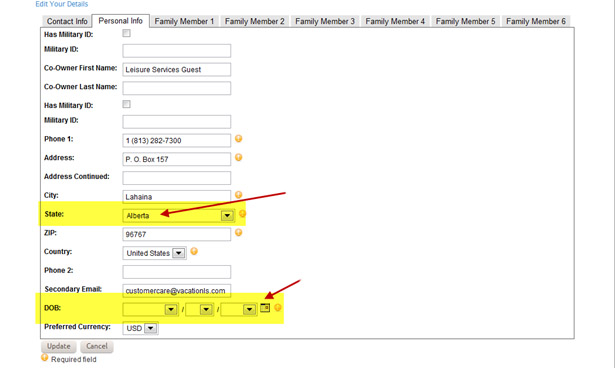Click into the Address Continued field

pyautogui.click(x=176, y=178)
